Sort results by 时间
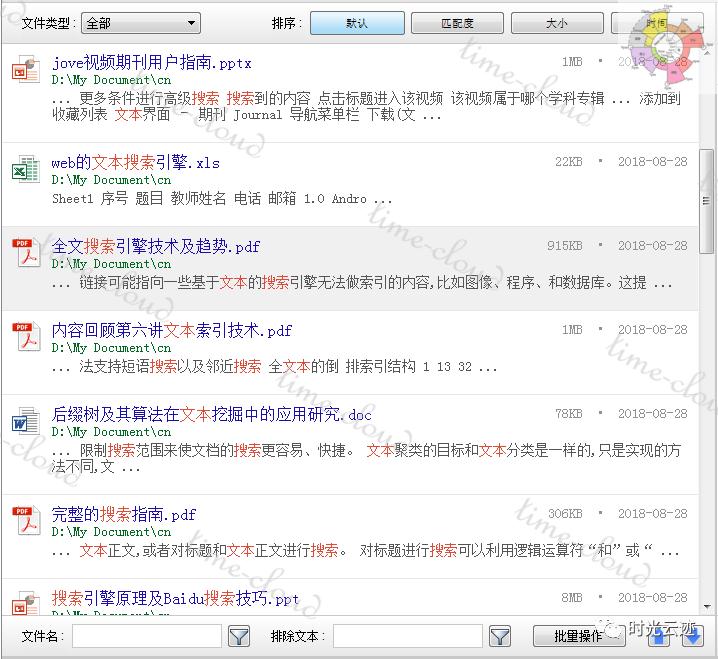The image size is (718, 659). tap(657, 23)
